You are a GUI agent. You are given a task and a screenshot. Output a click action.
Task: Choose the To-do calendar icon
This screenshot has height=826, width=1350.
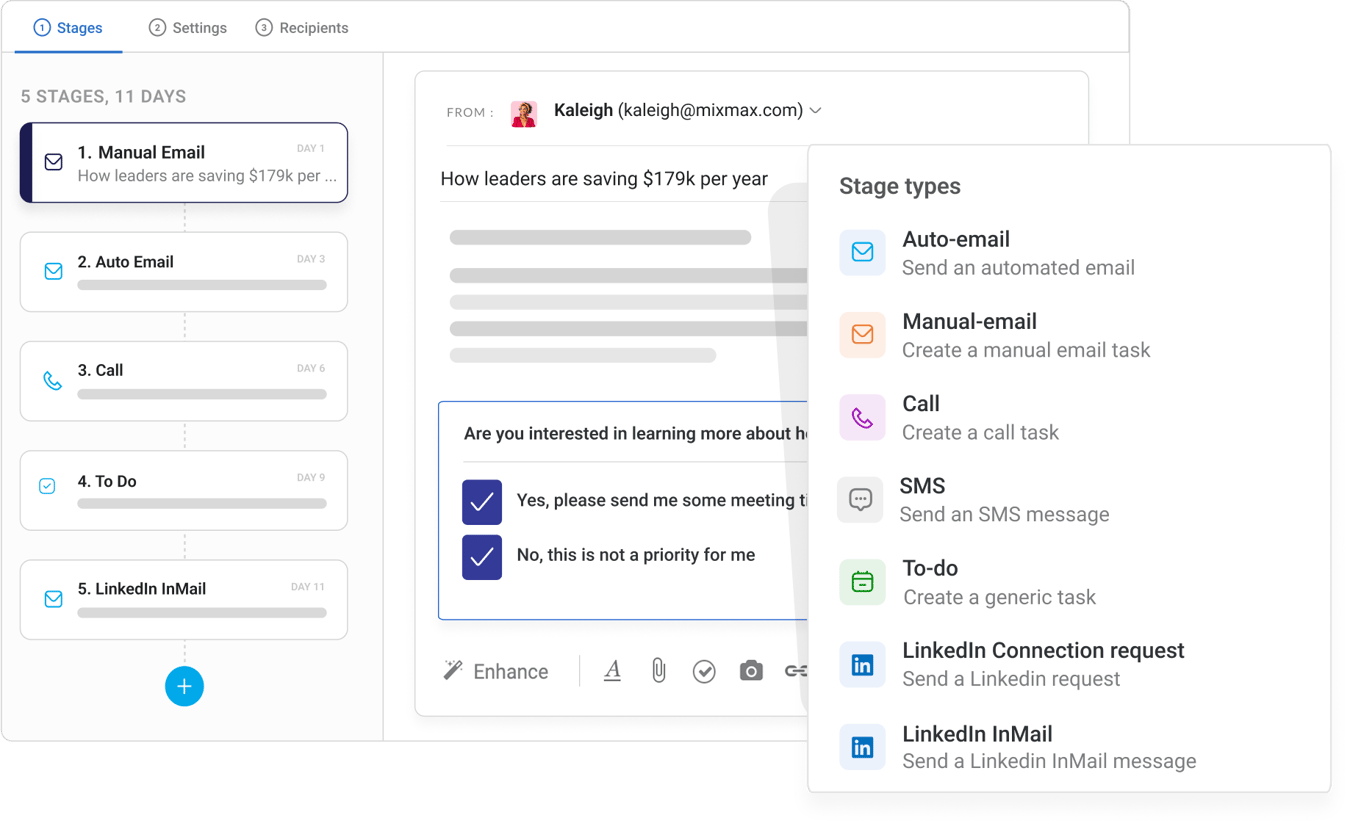point(862,582)
